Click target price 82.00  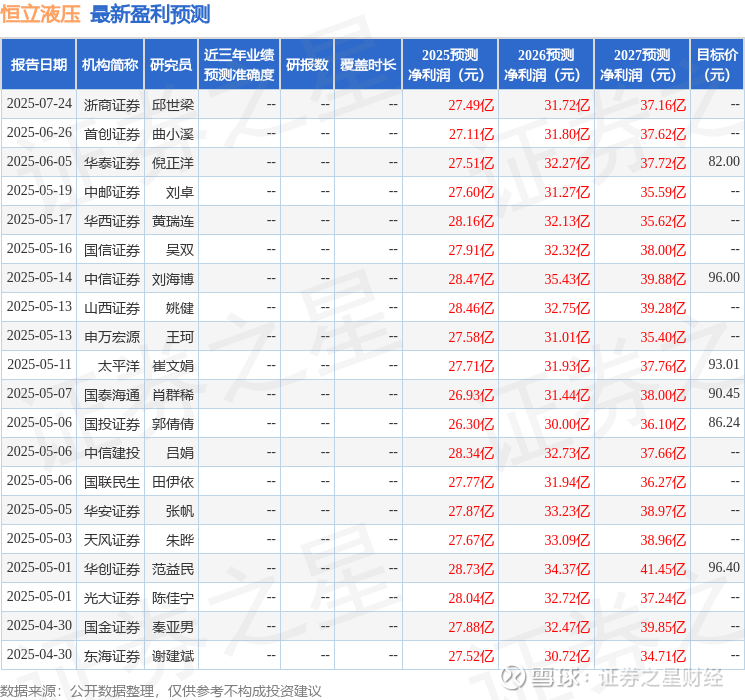click(x=724, y=162)
